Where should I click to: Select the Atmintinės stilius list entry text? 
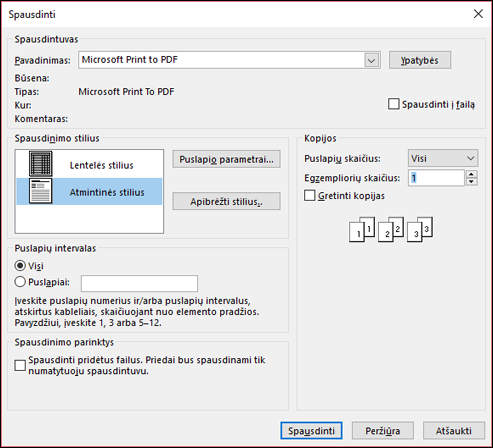point(107,192)
